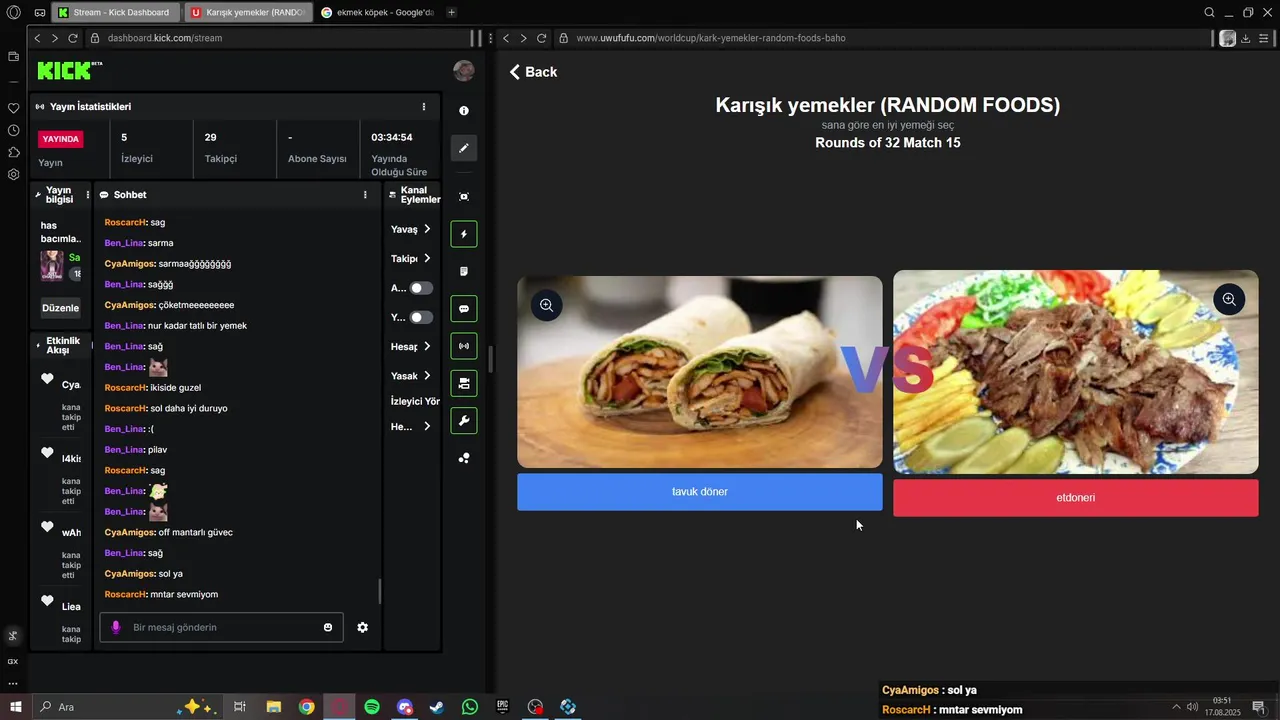Toggle the lightning bolt panel icon
Screen dimensions: 1280x720
464,234
